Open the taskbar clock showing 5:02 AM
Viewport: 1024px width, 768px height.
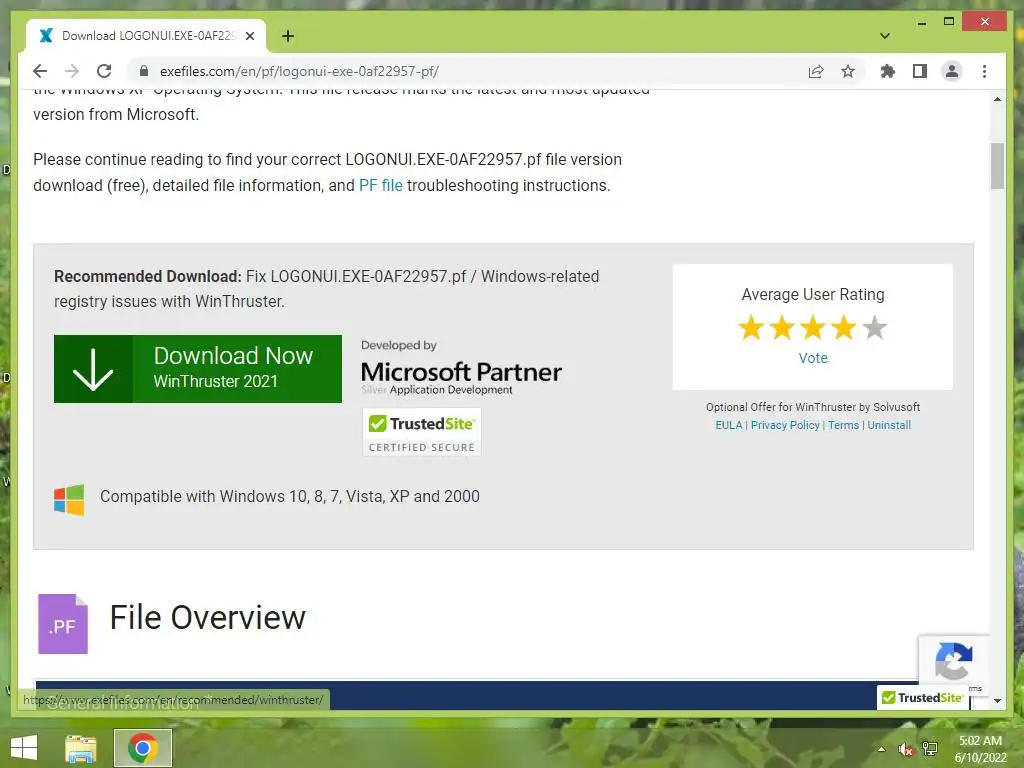980,749
